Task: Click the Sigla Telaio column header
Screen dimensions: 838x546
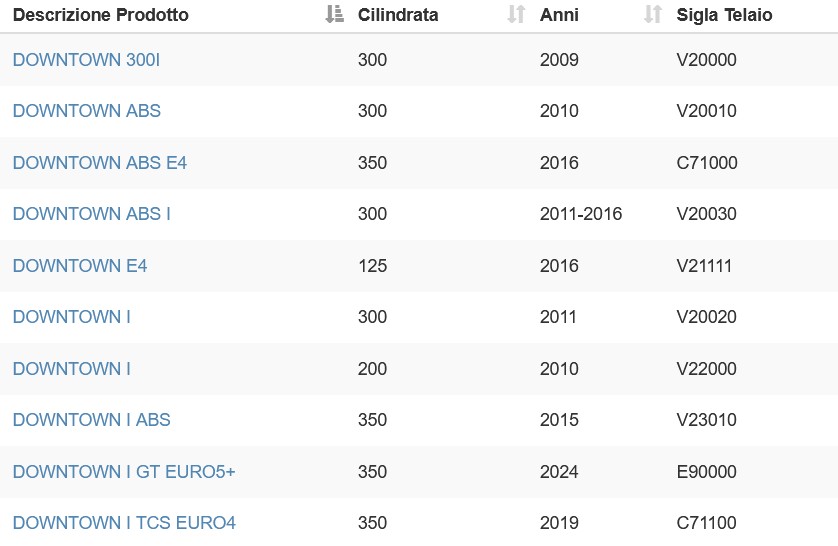Action: pos(724,14)
